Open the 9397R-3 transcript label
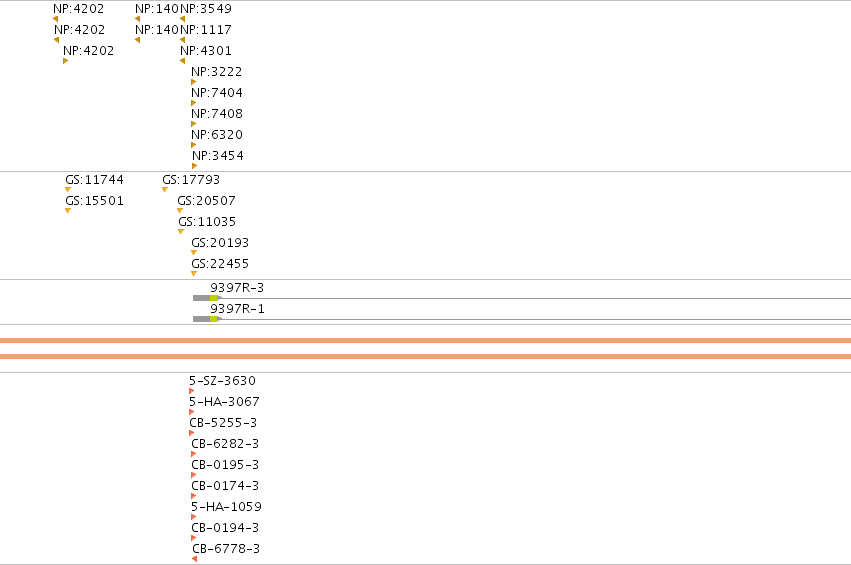Image resolution: width=851 pixels, height=565 pixels. pos(237,288)
